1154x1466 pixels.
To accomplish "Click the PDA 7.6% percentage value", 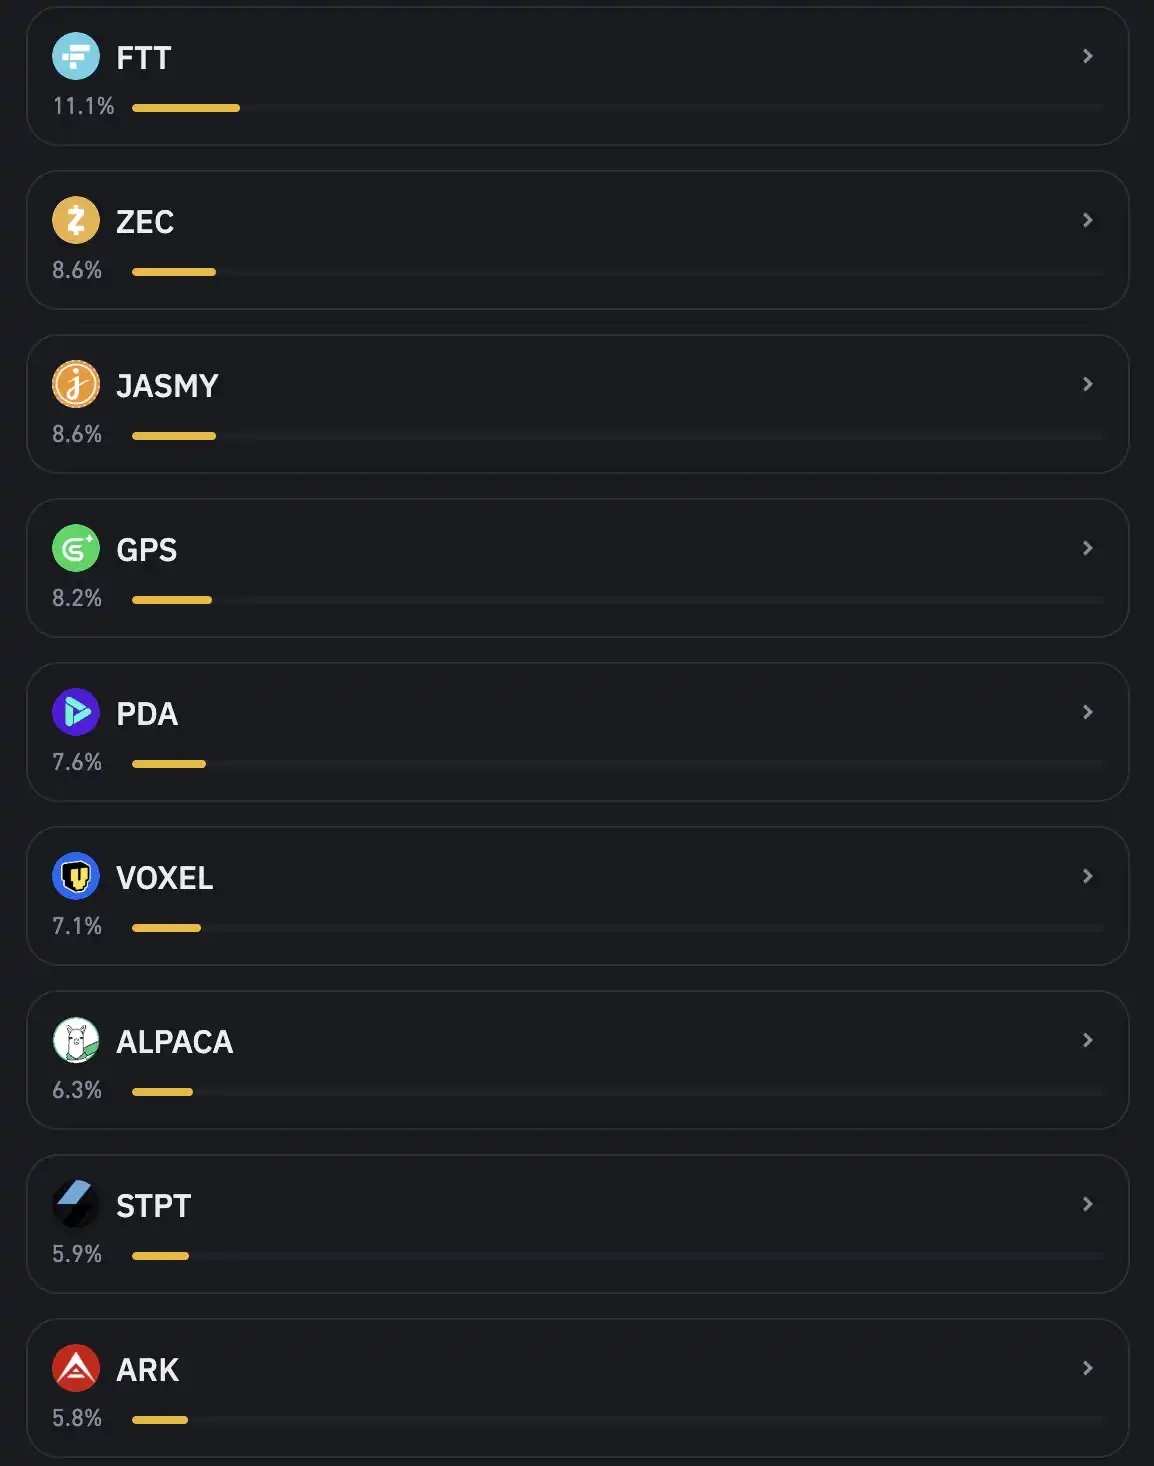I will (77, 762).
